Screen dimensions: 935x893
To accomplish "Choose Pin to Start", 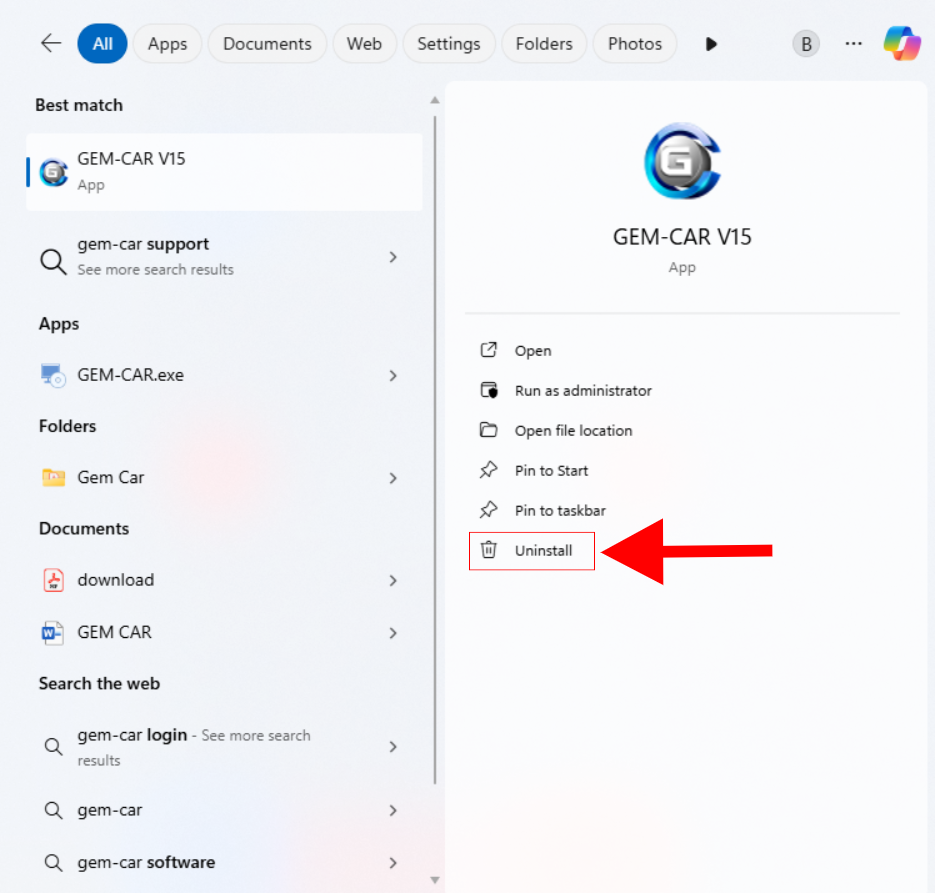I will tap(552, 470).
